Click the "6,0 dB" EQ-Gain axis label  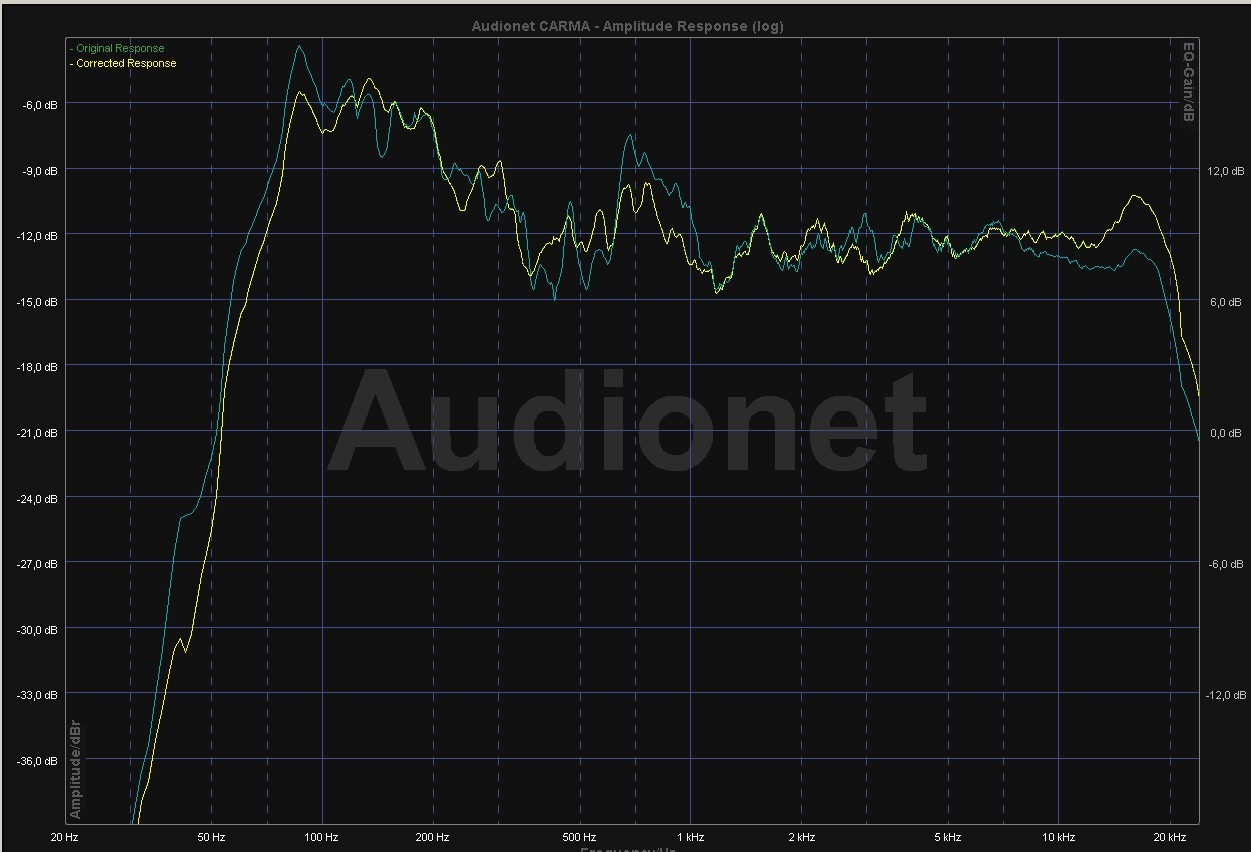1225,301
